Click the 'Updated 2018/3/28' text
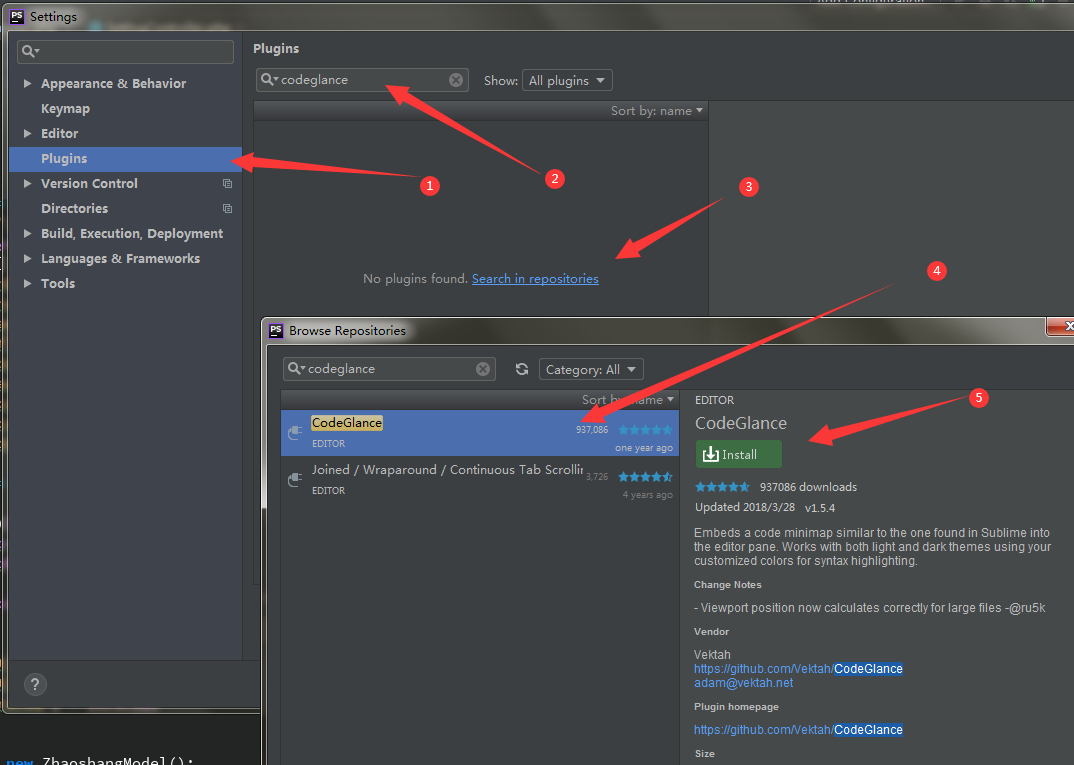 tap(745, 507)
